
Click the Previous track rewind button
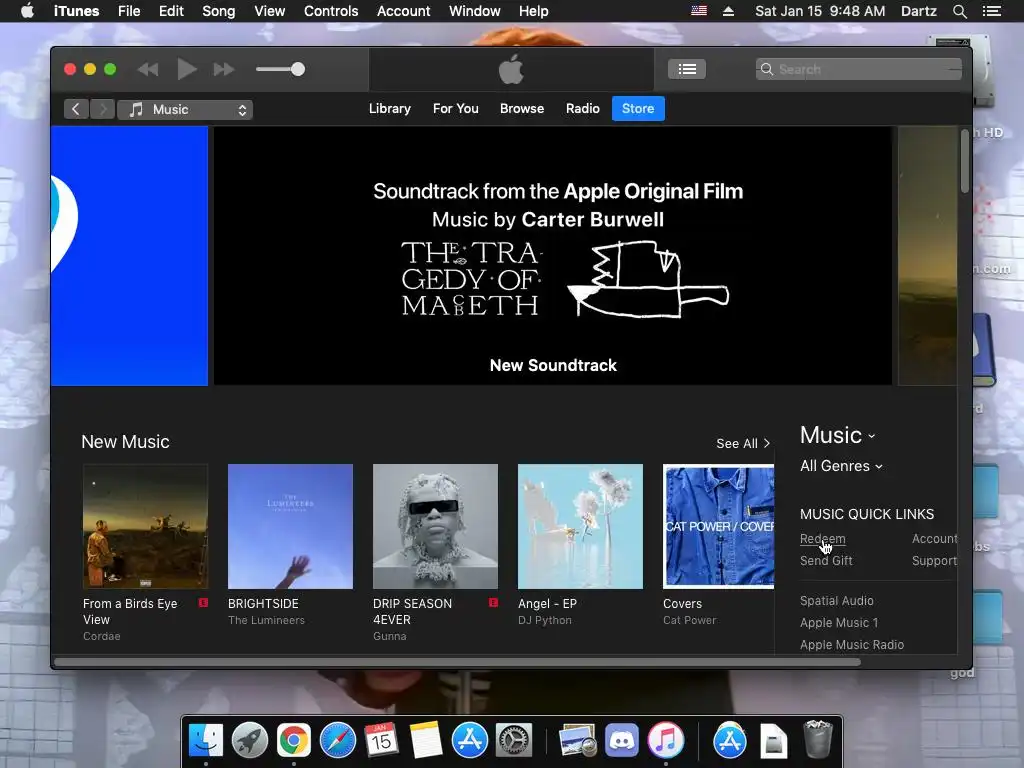tap(148, 69)
